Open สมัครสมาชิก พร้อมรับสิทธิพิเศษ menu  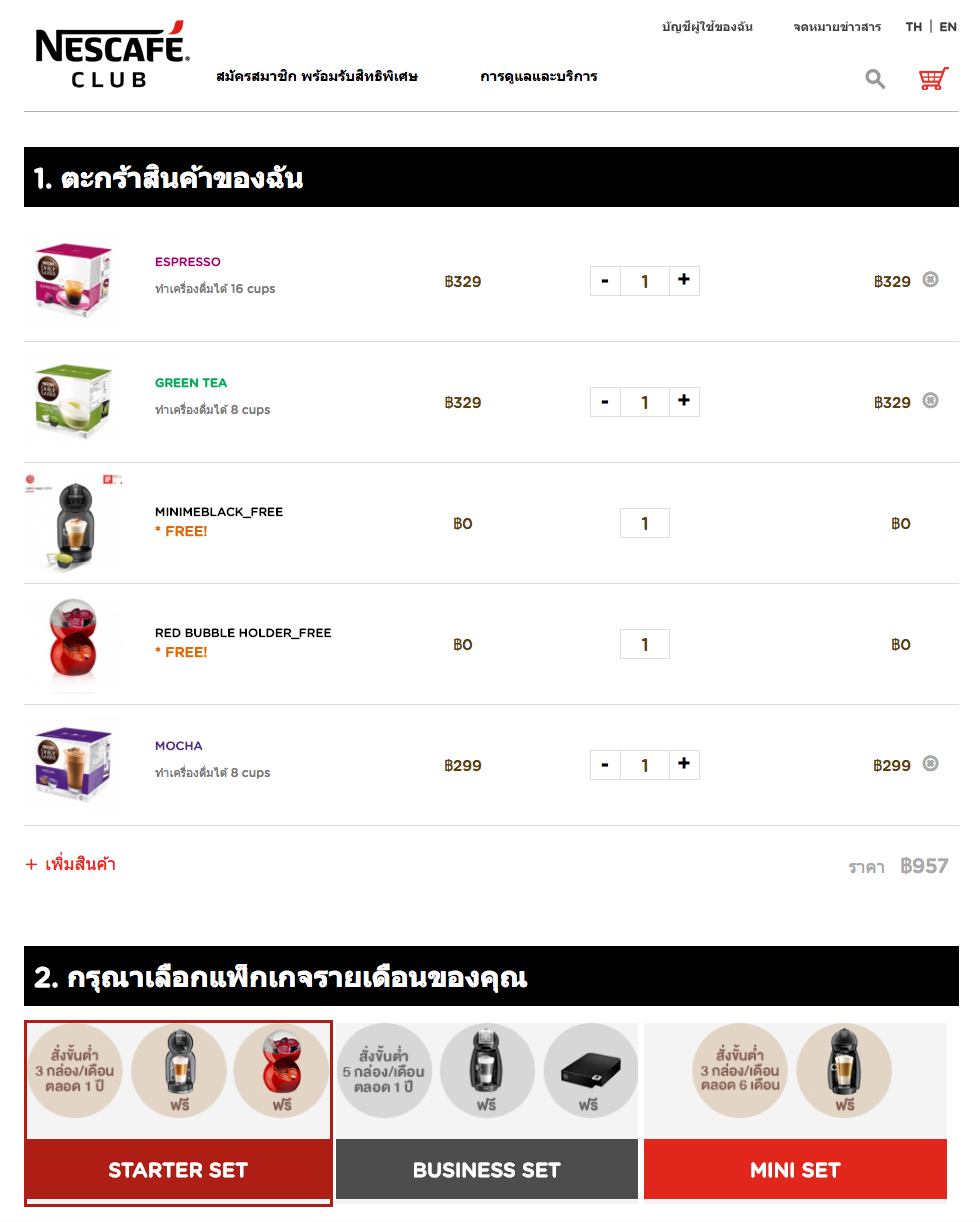(x=317, y=76)
